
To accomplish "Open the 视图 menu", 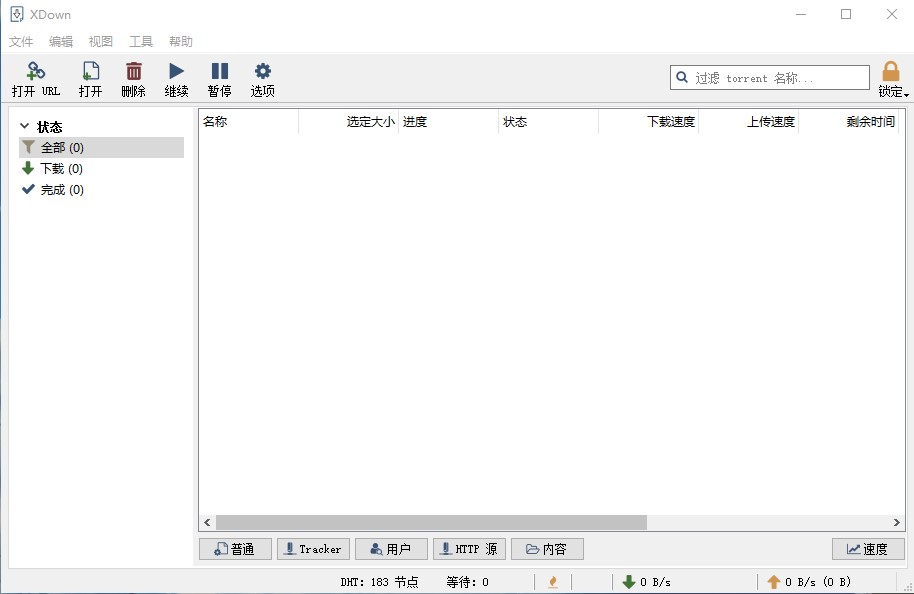I will [x=100, y=41].
